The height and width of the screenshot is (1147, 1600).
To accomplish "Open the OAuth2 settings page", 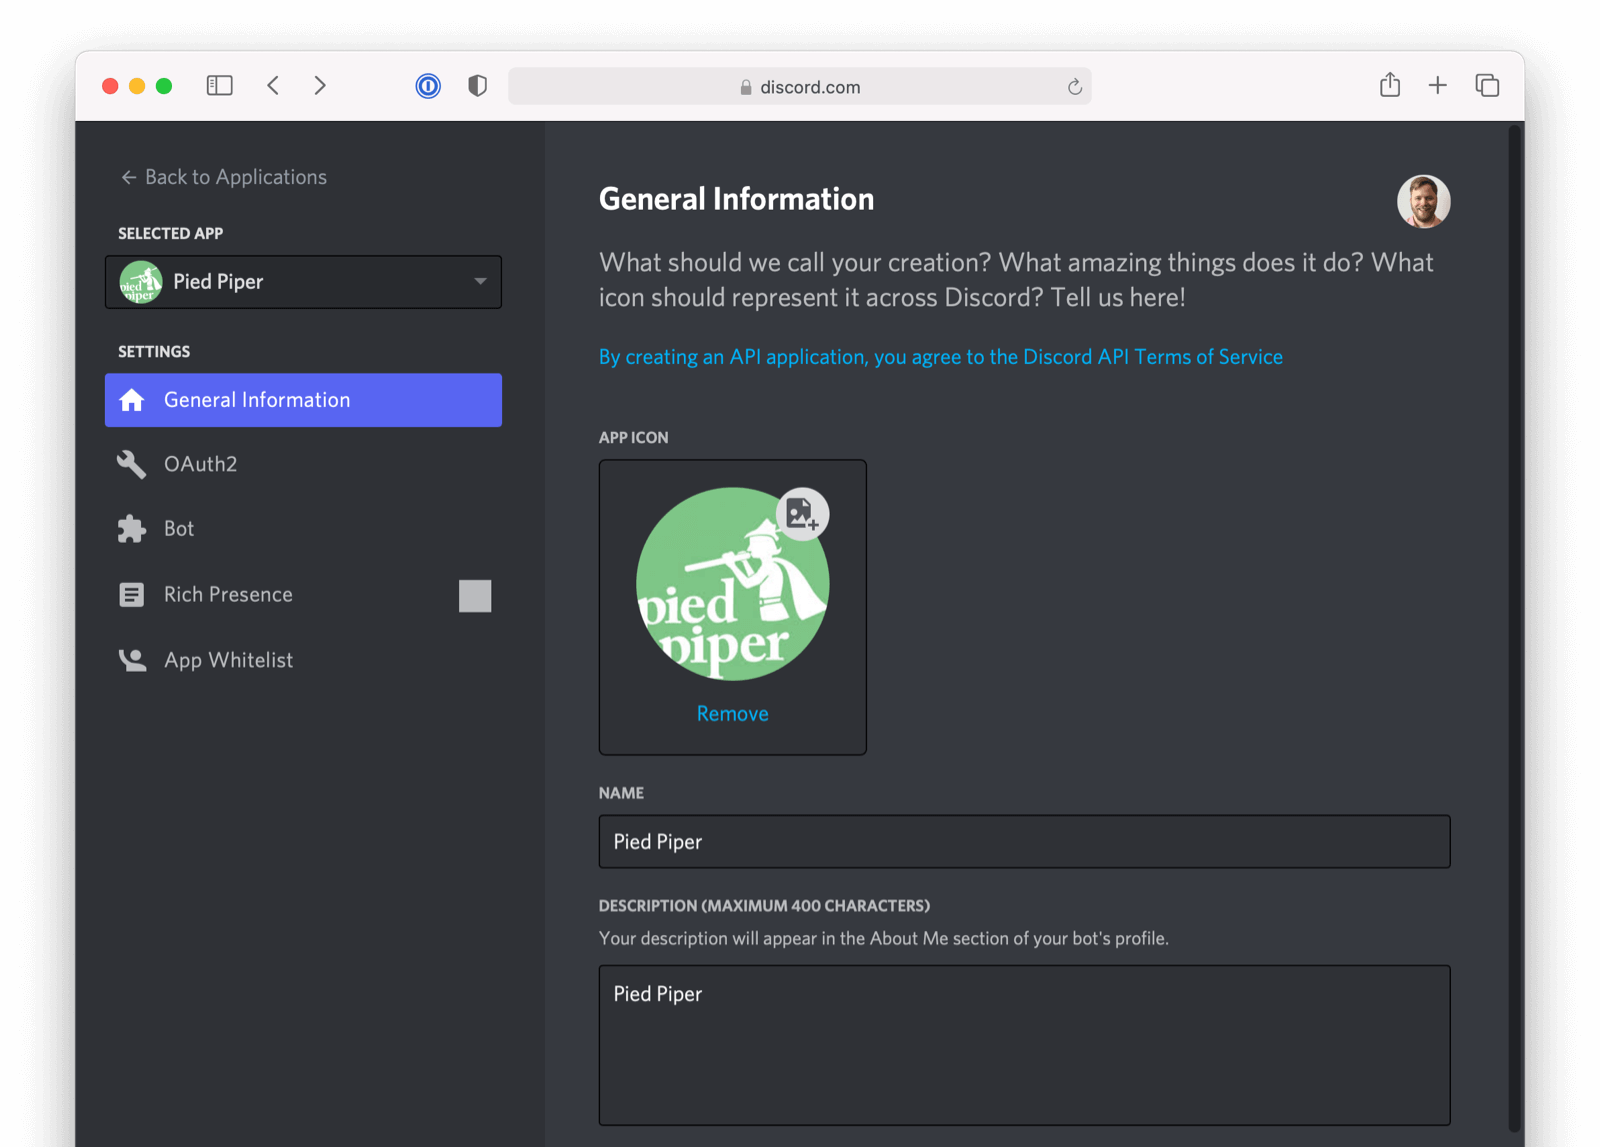I will coord(303,464).
